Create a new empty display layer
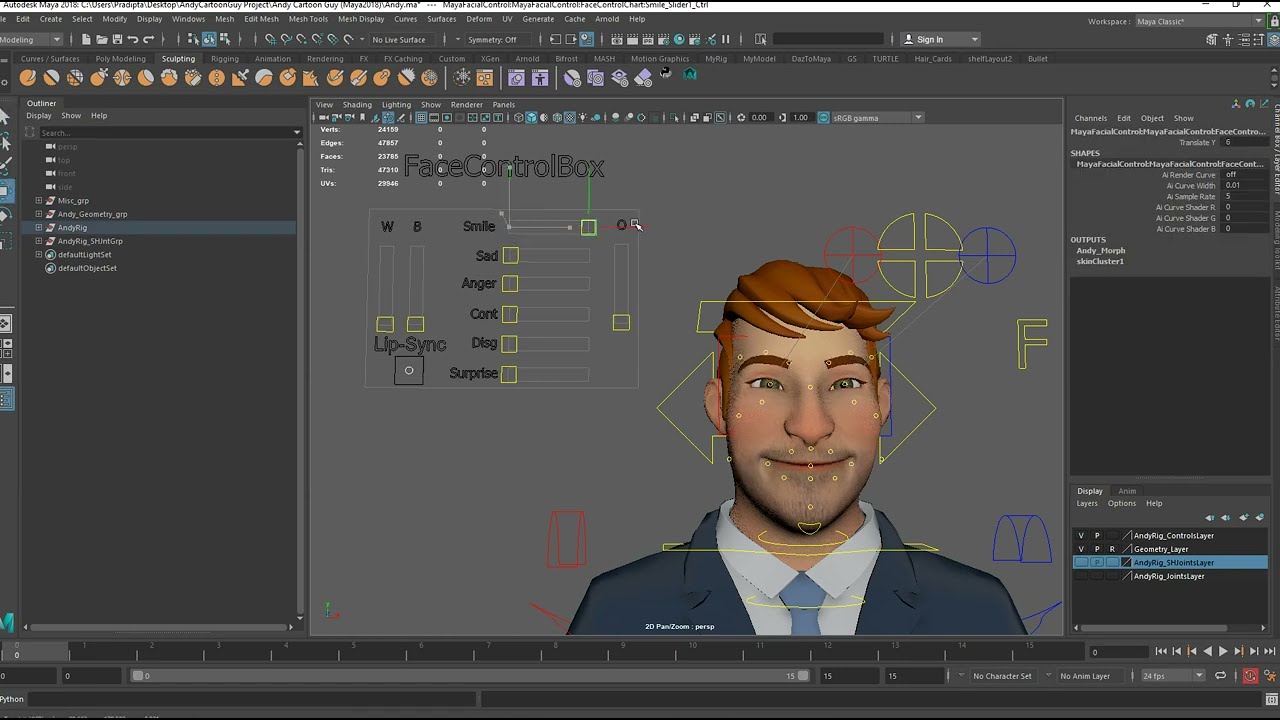Viewport: 1280px width, 720px height. coord(1244,518)
